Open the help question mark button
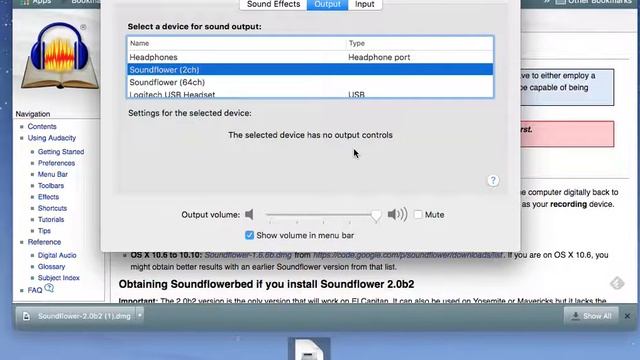This screenshot has width=640, height=360. point(493,180)
